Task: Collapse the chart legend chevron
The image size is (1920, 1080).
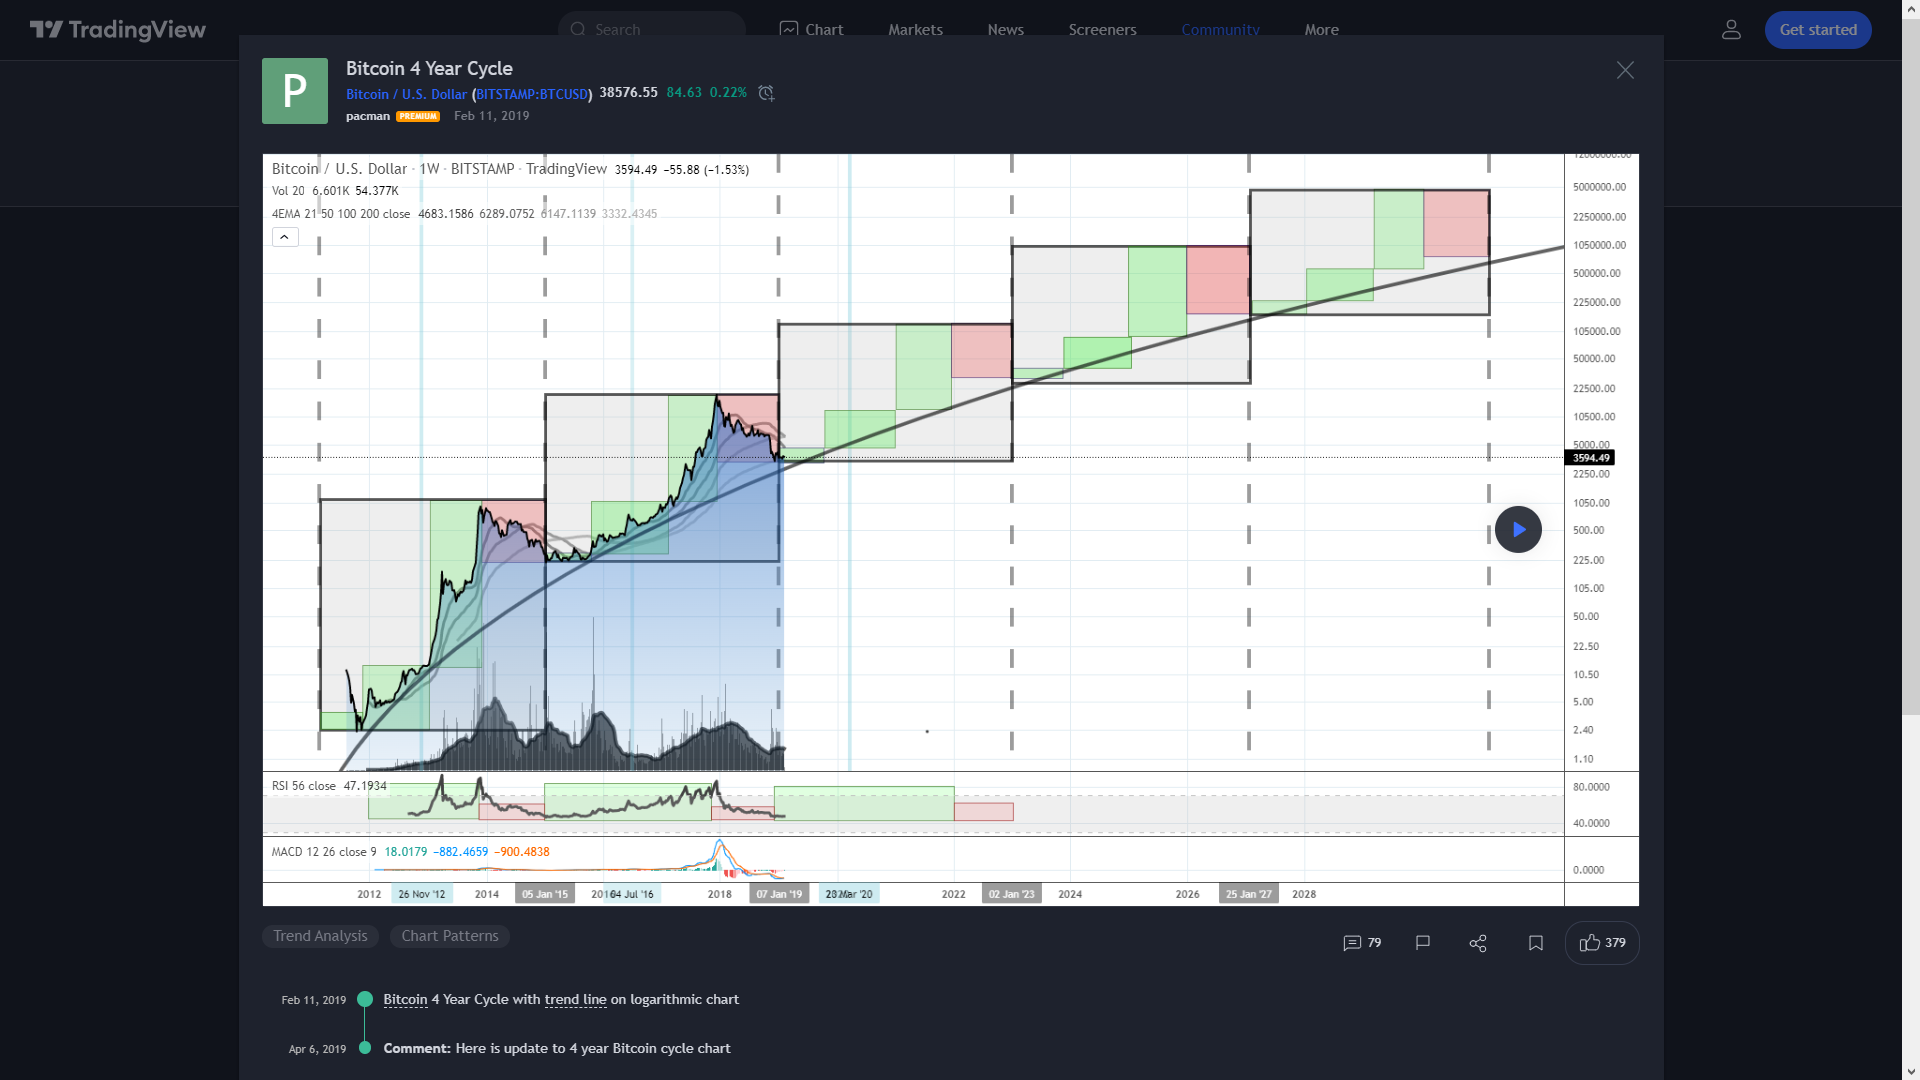Action: click(284, 237)
